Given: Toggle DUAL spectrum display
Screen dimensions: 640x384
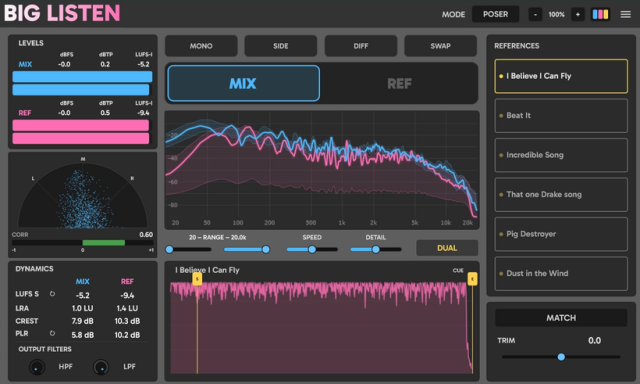Looking at the screenshot, I should point(447,248).
